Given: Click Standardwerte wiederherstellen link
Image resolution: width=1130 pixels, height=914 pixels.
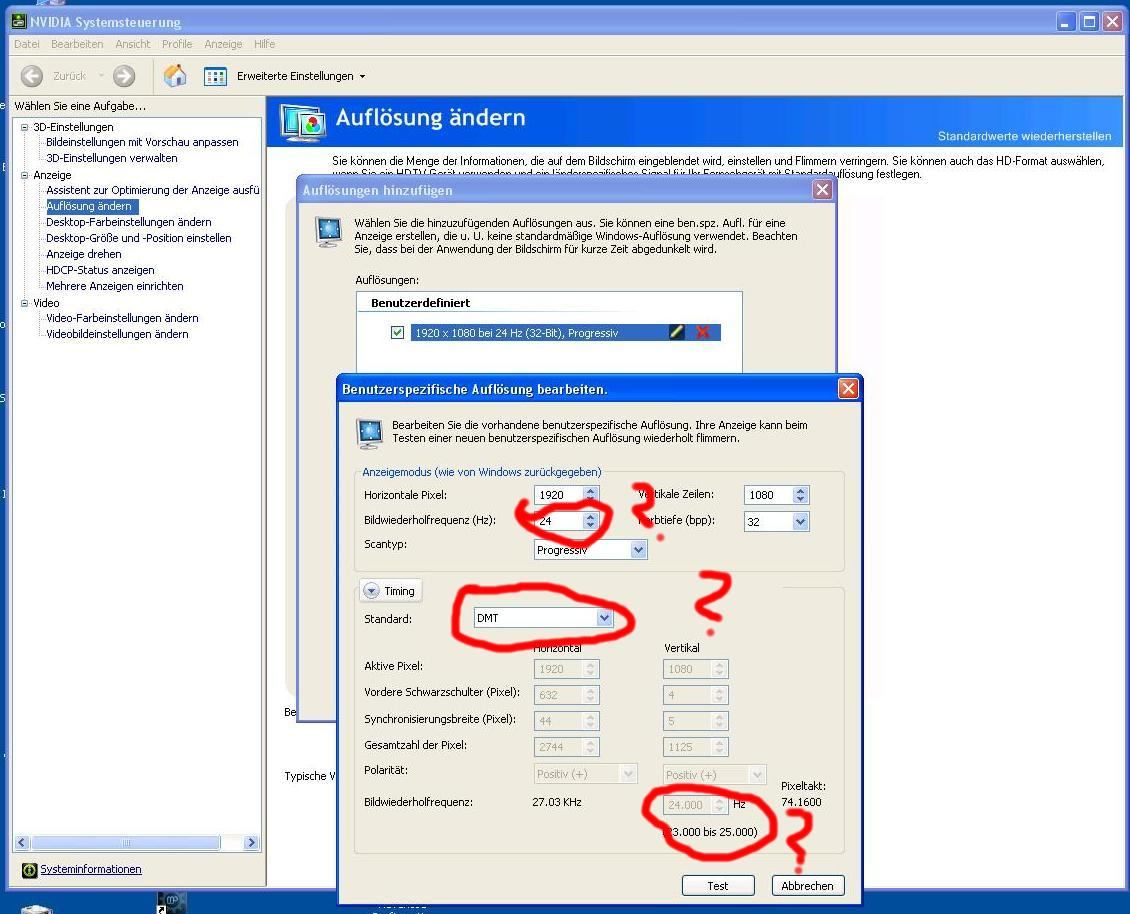Looking at the screenshot, I should coord(1024,136).
